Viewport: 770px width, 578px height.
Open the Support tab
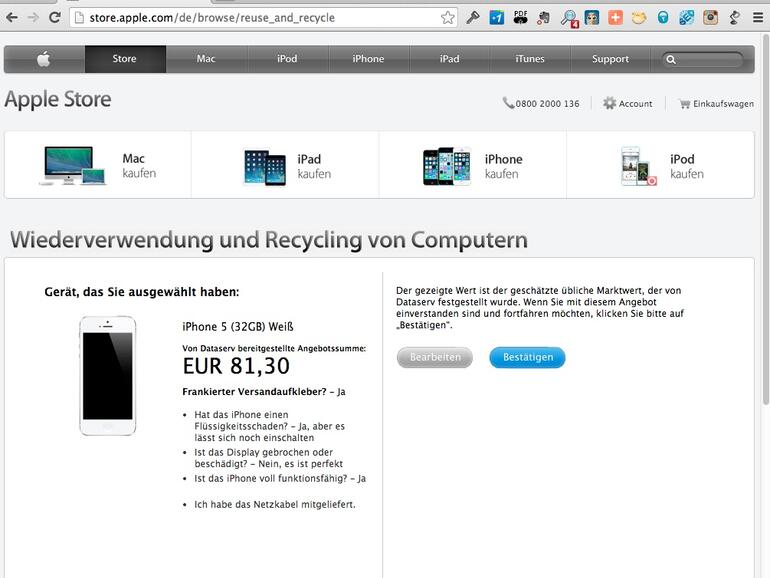point(610,59)
